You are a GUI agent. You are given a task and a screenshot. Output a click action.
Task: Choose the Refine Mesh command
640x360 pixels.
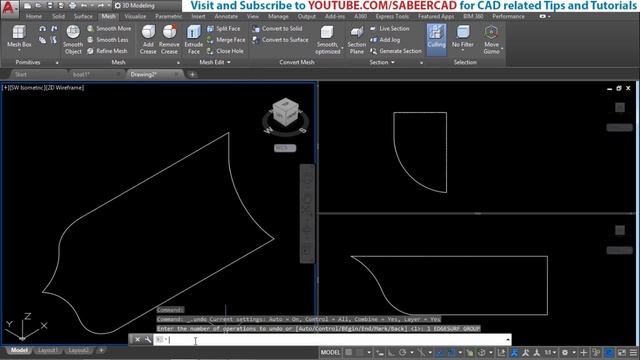tap(107, 51)
